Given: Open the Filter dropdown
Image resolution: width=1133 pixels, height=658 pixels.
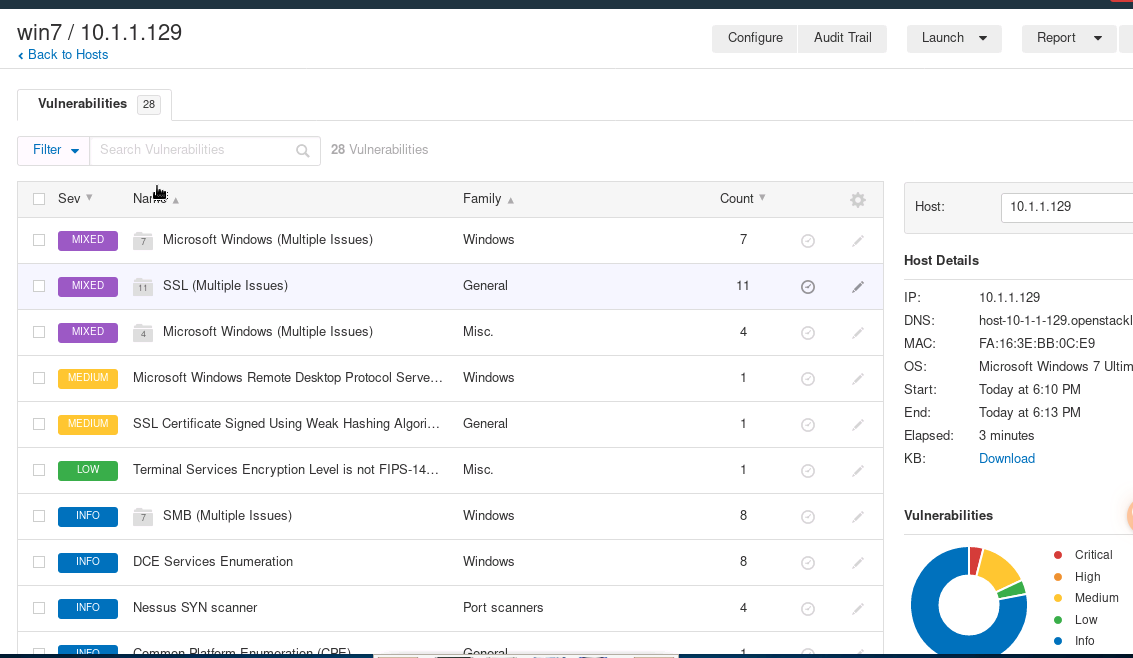Looking at the screenshot, I should (54, 150).
